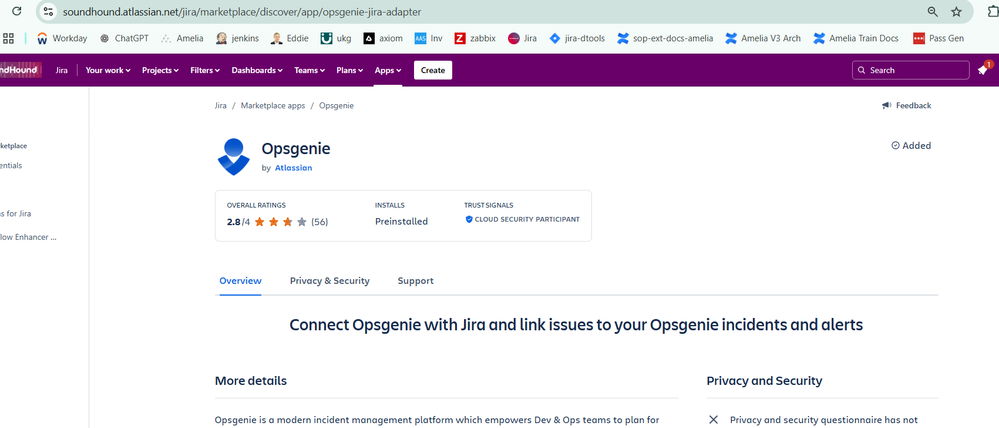Image resolution: width=999 pixels, height=428 pixels.
Task: Open the zabbix bookmark
Action: pyautogui.click(x=475, y=38)
